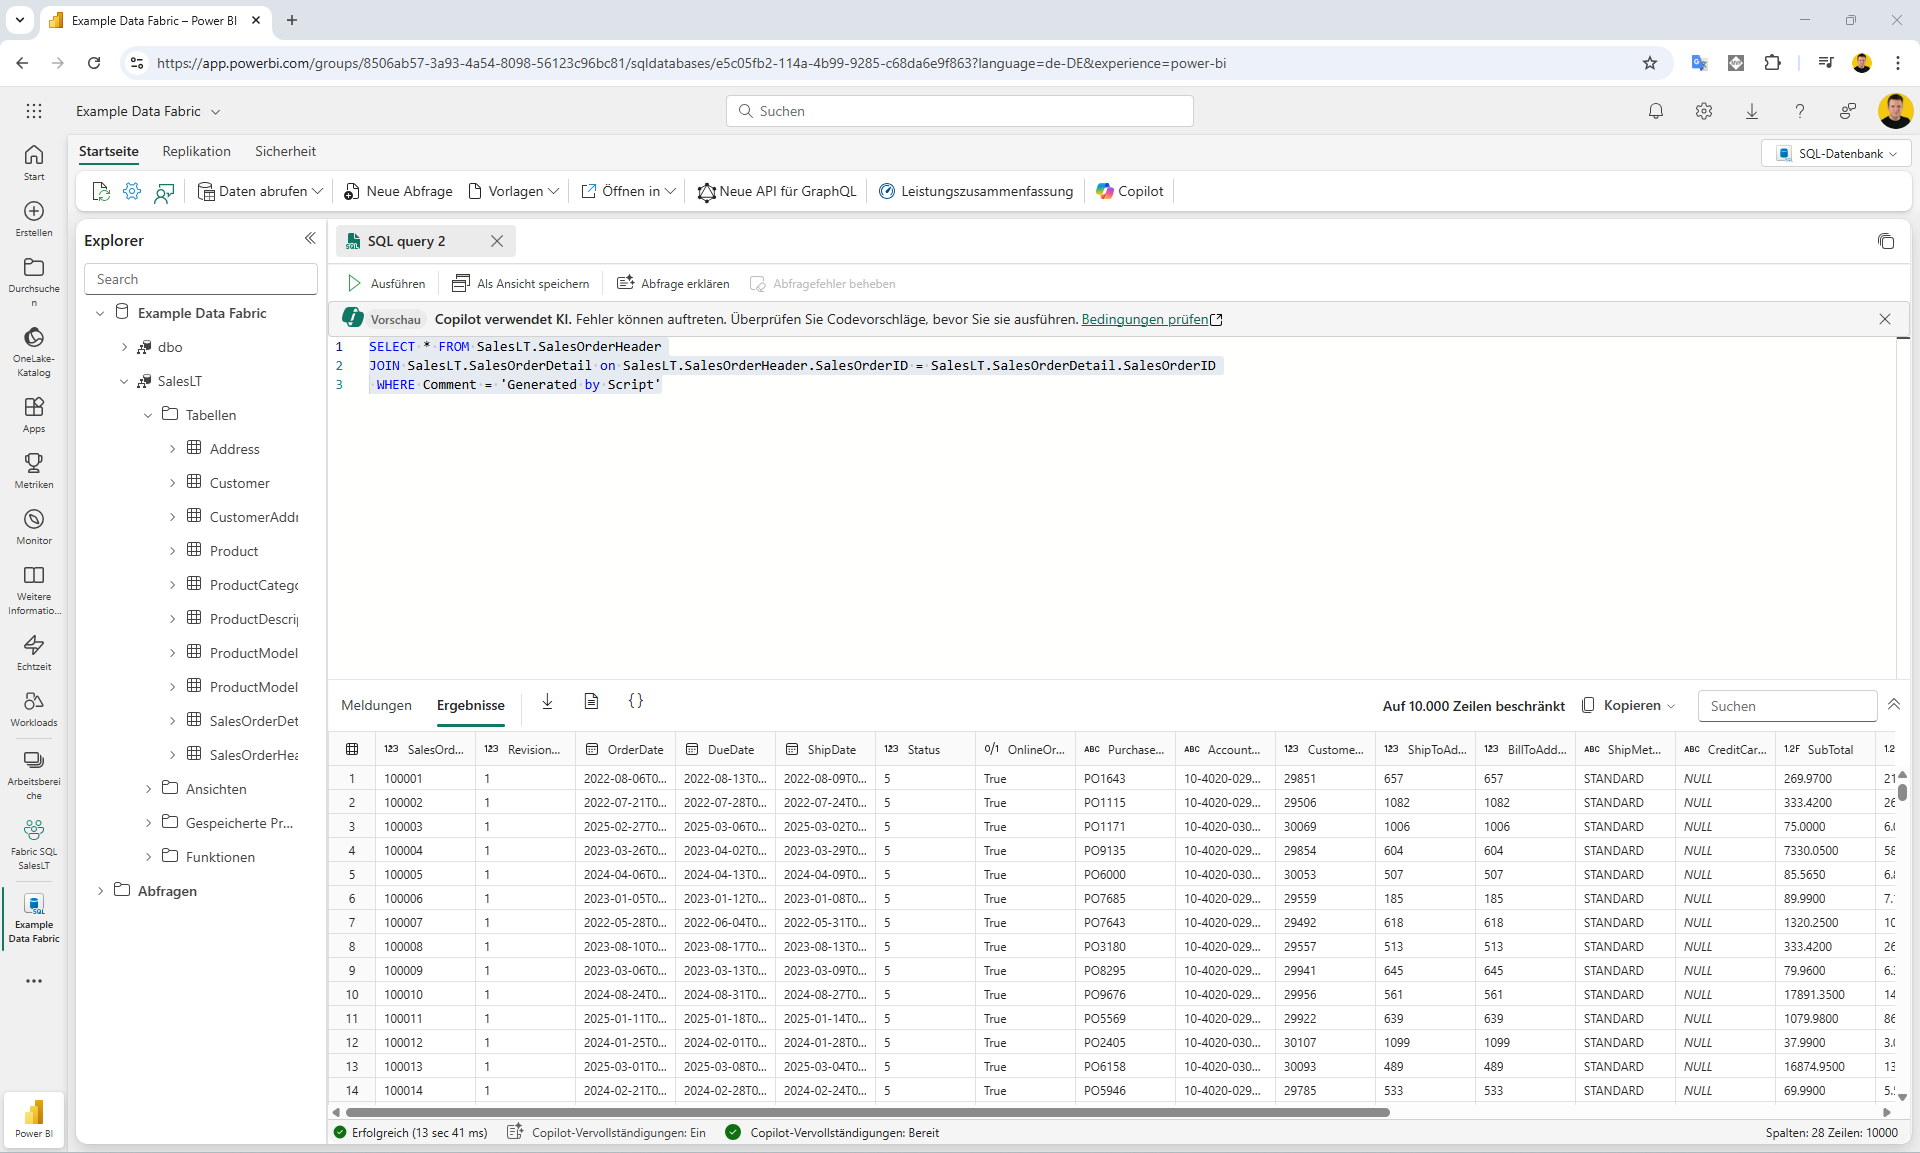Viewport: 1920px width, 1153px height.
Task: Click the results document icon
Action: pyautogui.click(x=591, y=702)
